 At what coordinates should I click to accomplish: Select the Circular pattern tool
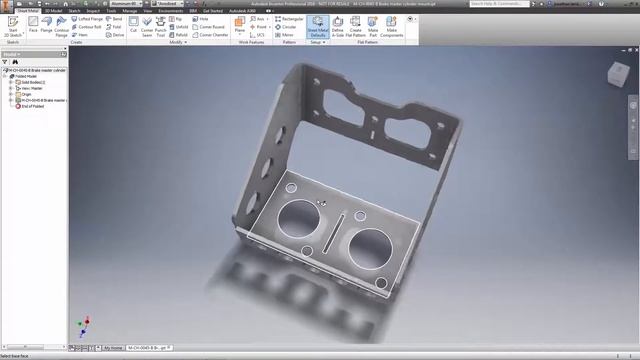click(x=285, y=27)
